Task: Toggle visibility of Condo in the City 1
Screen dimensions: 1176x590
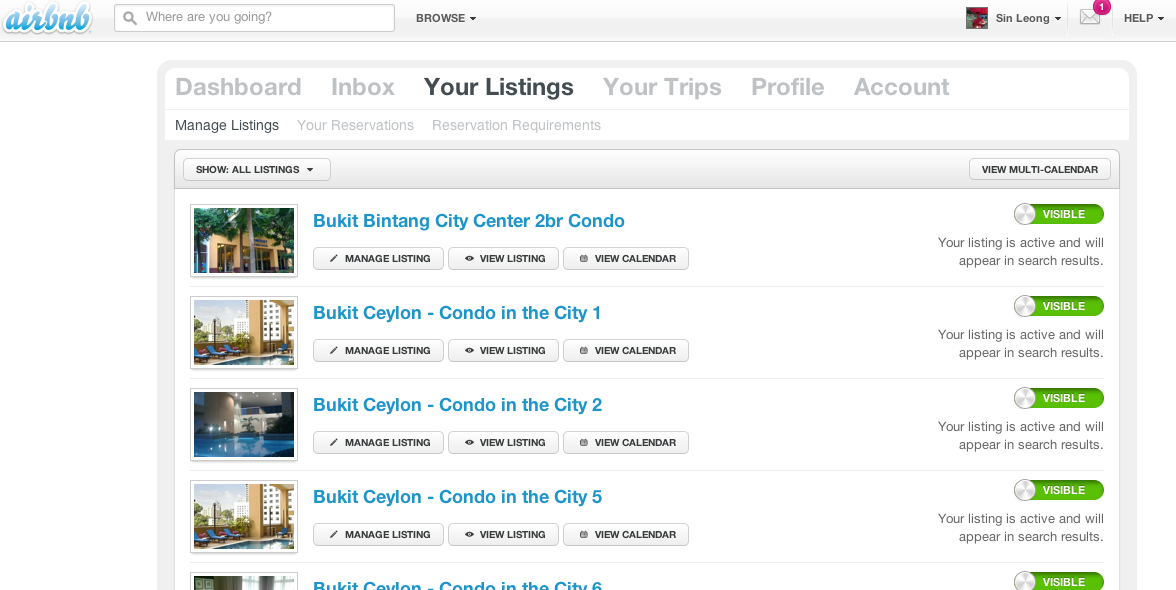Action: coord(1058,306)
